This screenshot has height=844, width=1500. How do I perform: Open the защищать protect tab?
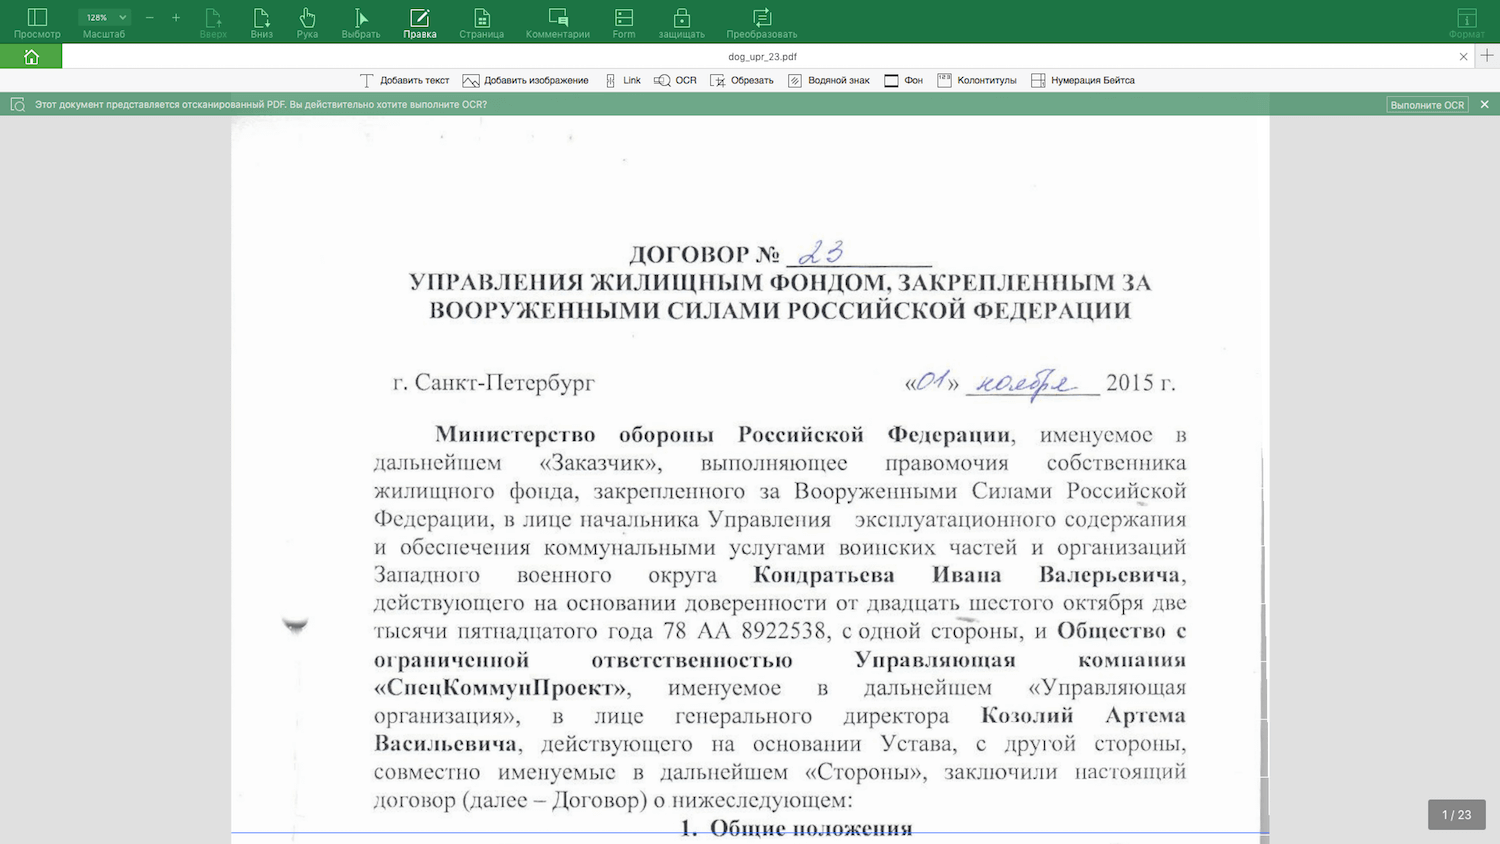(681, 23)
